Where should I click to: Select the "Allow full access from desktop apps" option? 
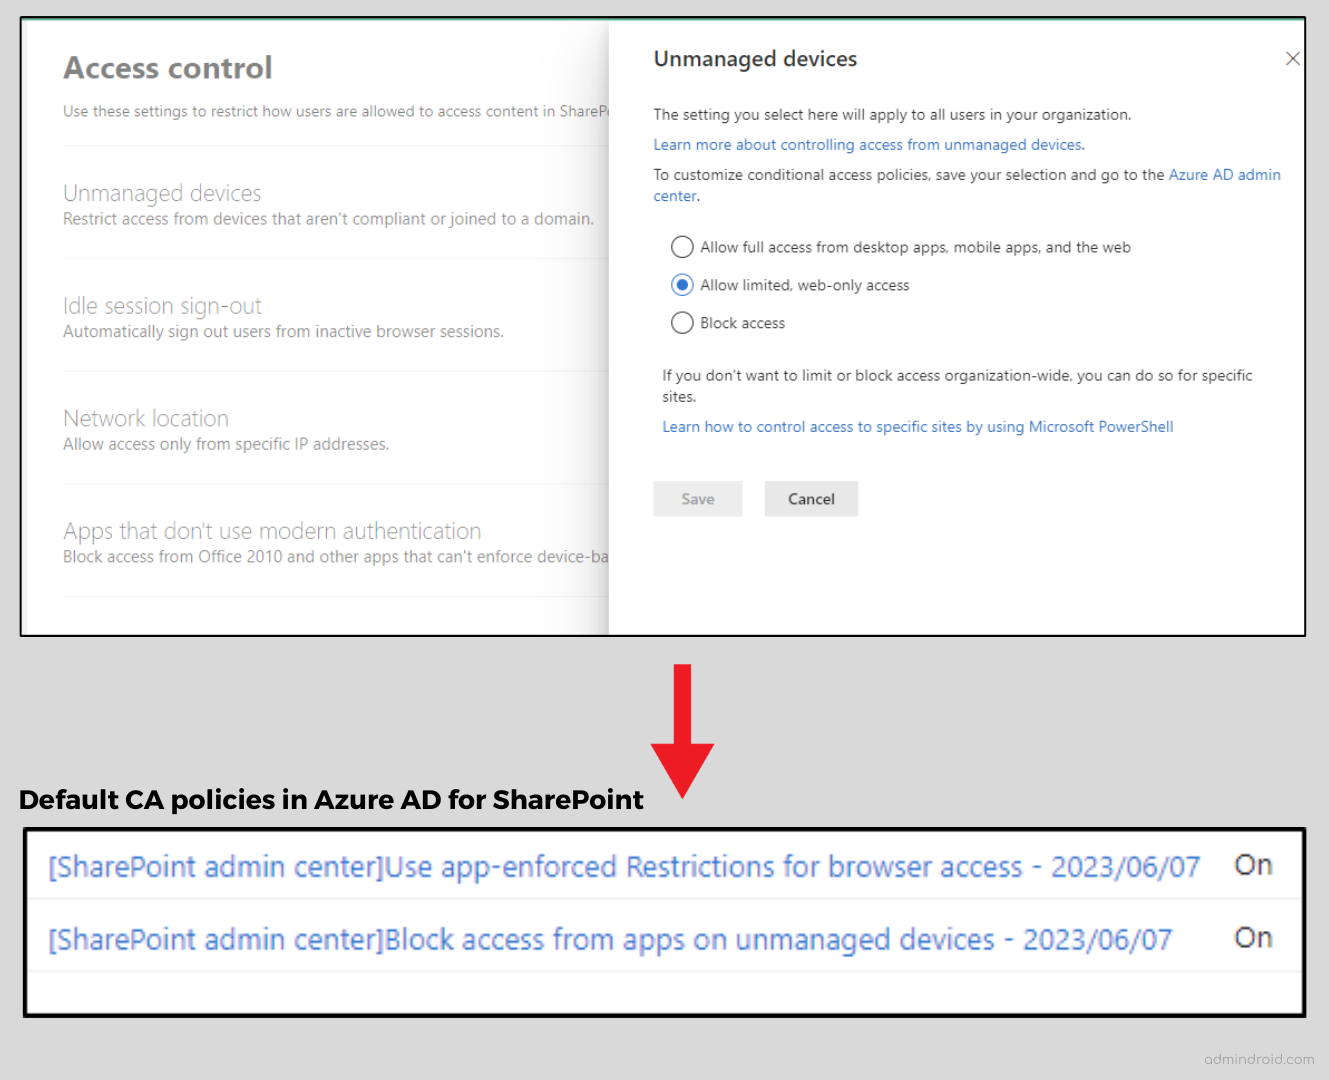[x=682, y=247]
